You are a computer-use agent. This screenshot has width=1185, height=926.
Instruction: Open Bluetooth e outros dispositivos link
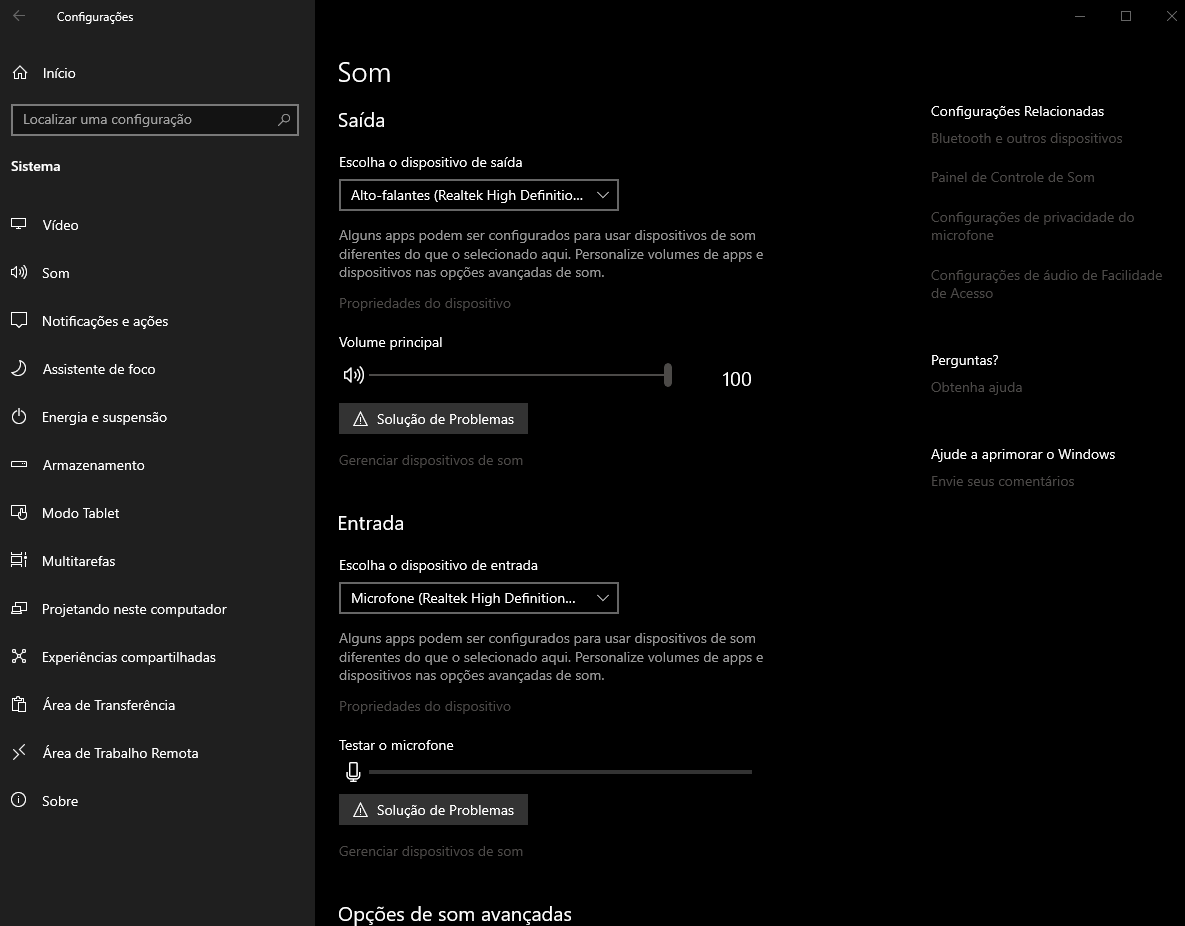1026,138
